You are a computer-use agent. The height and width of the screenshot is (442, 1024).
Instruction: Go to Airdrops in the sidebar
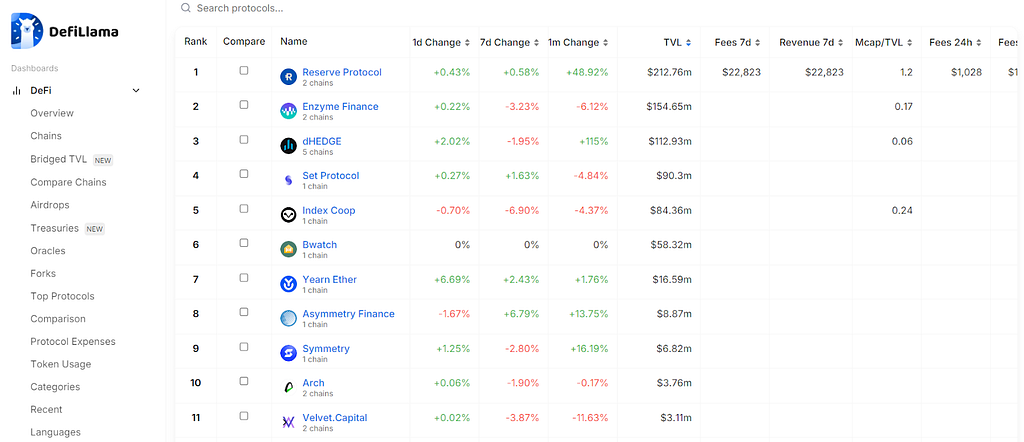pos(49,205)
